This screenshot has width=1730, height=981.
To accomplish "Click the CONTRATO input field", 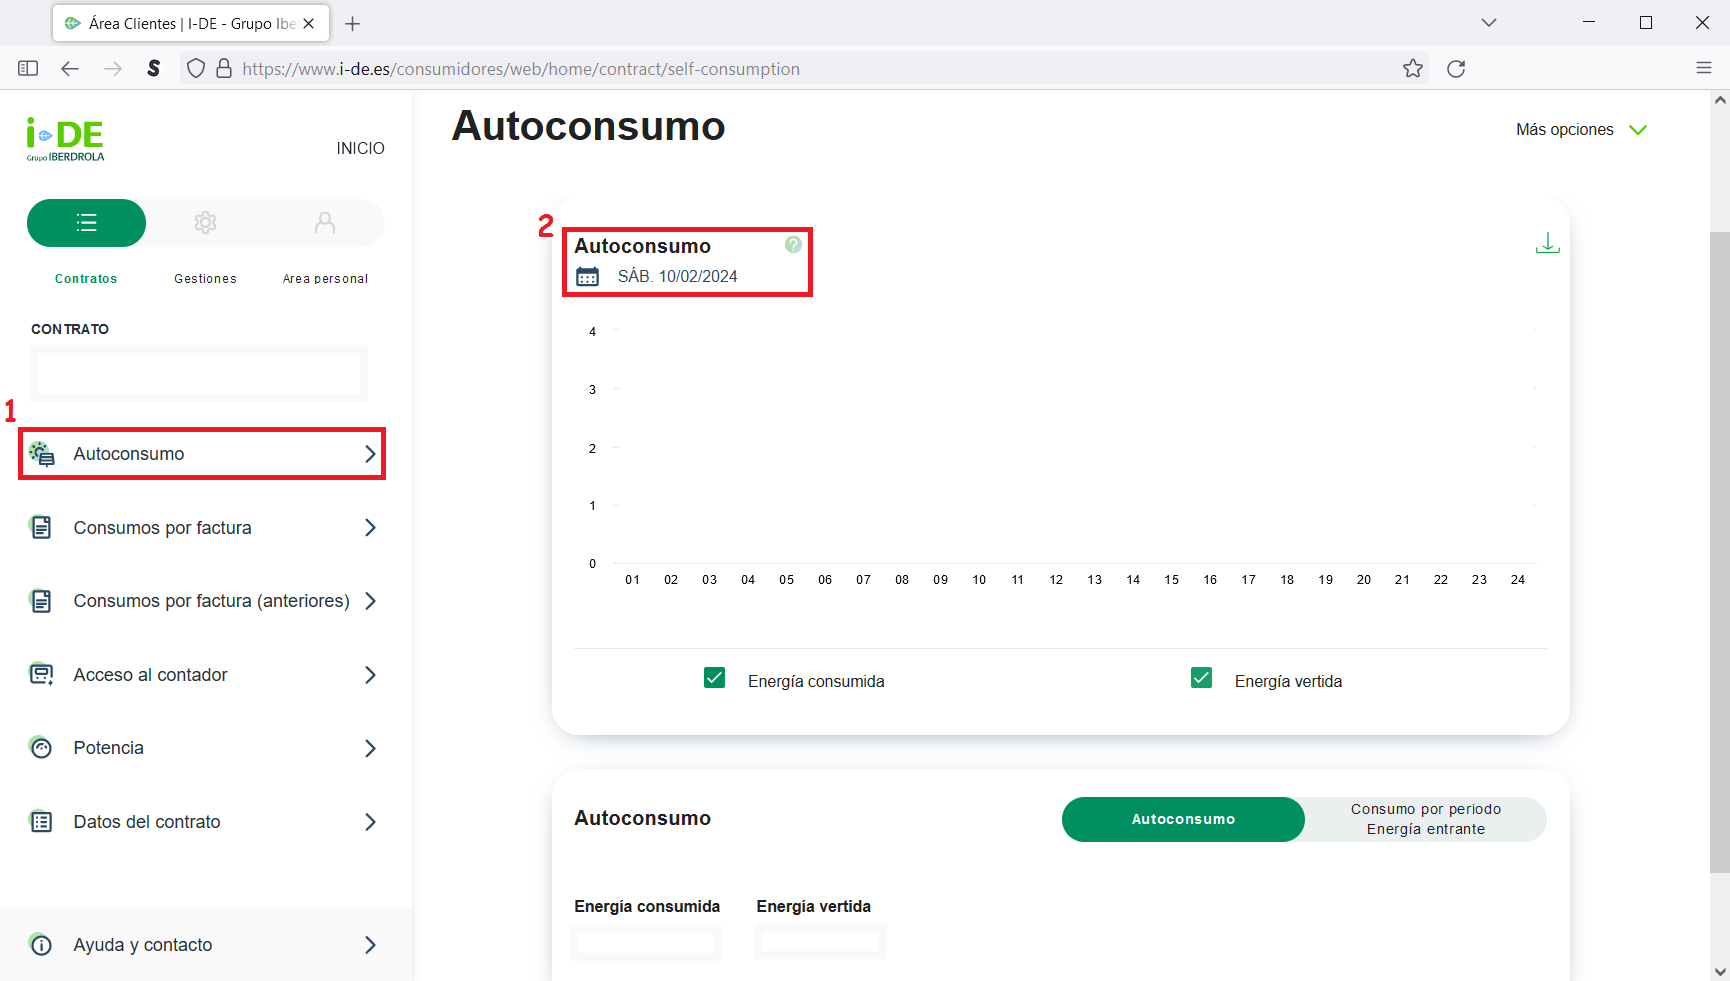I will click(198, 373).
